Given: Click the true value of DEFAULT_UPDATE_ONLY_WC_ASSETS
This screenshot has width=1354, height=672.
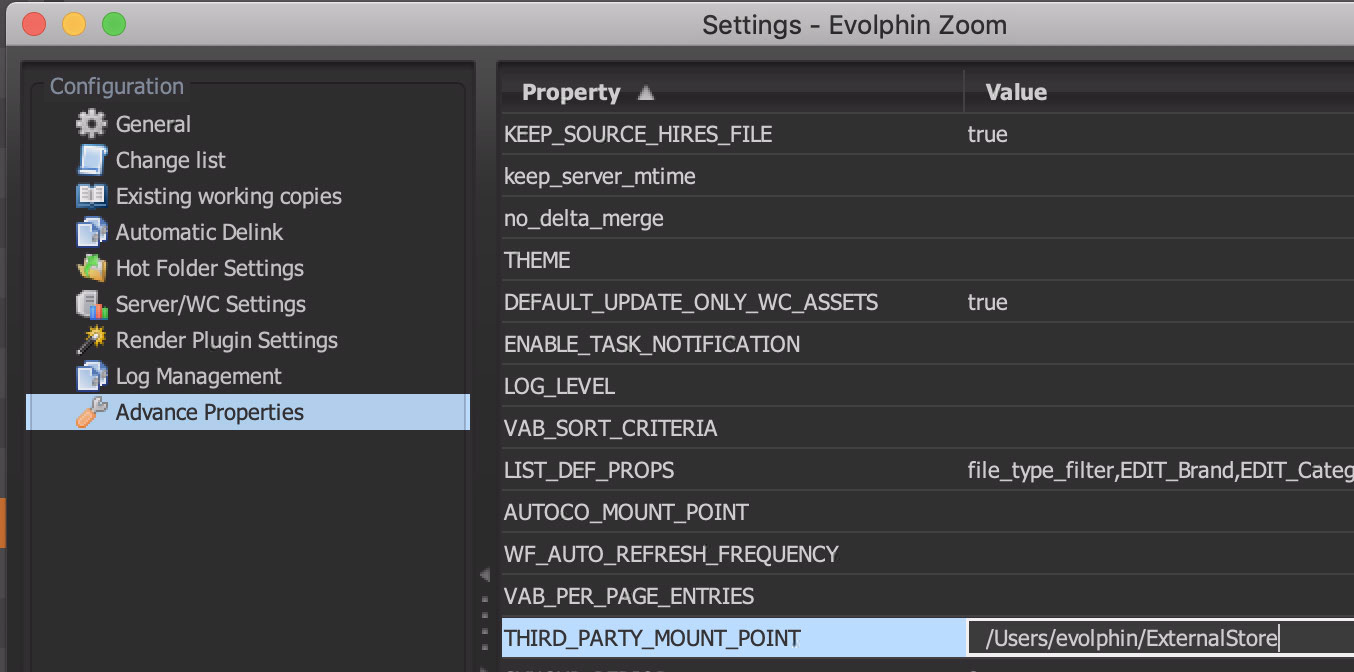Looking at the screenshot, I should coord(987,302).
